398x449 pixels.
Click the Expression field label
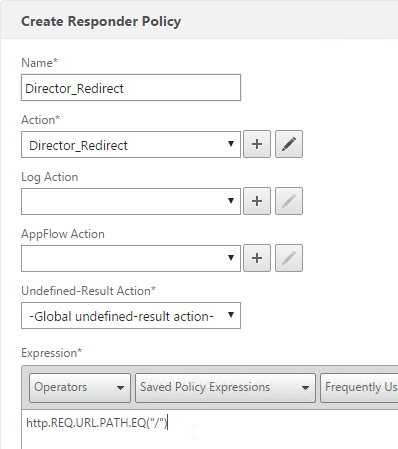(x=51, y=353)
